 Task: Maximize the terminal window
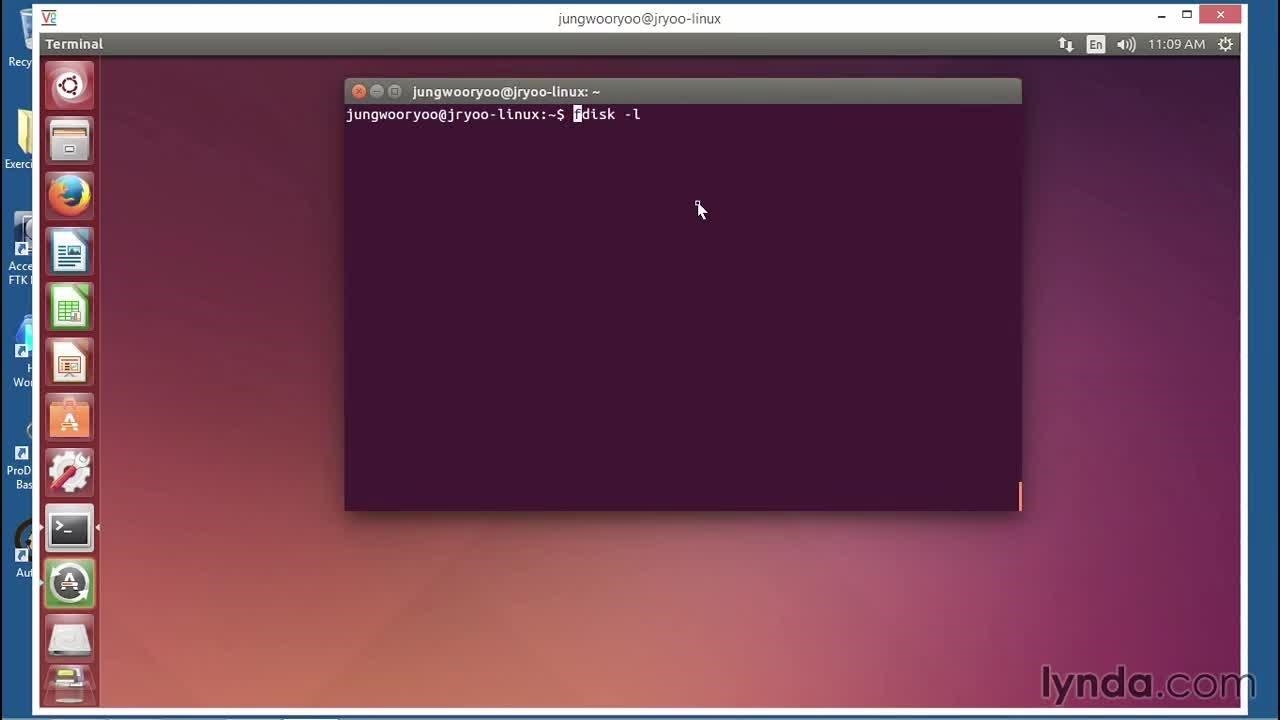pos(395,91)
